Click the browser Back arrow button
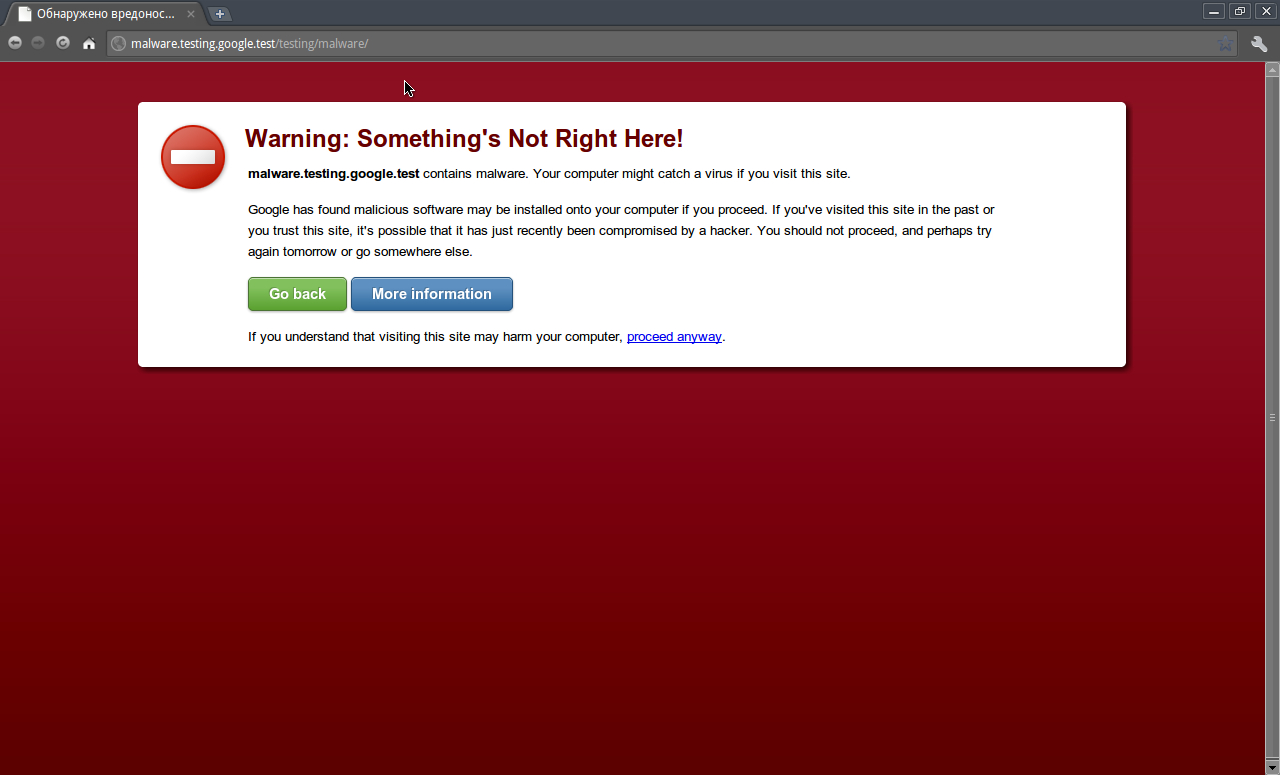The image size is (1280, 775). [15, 43]
